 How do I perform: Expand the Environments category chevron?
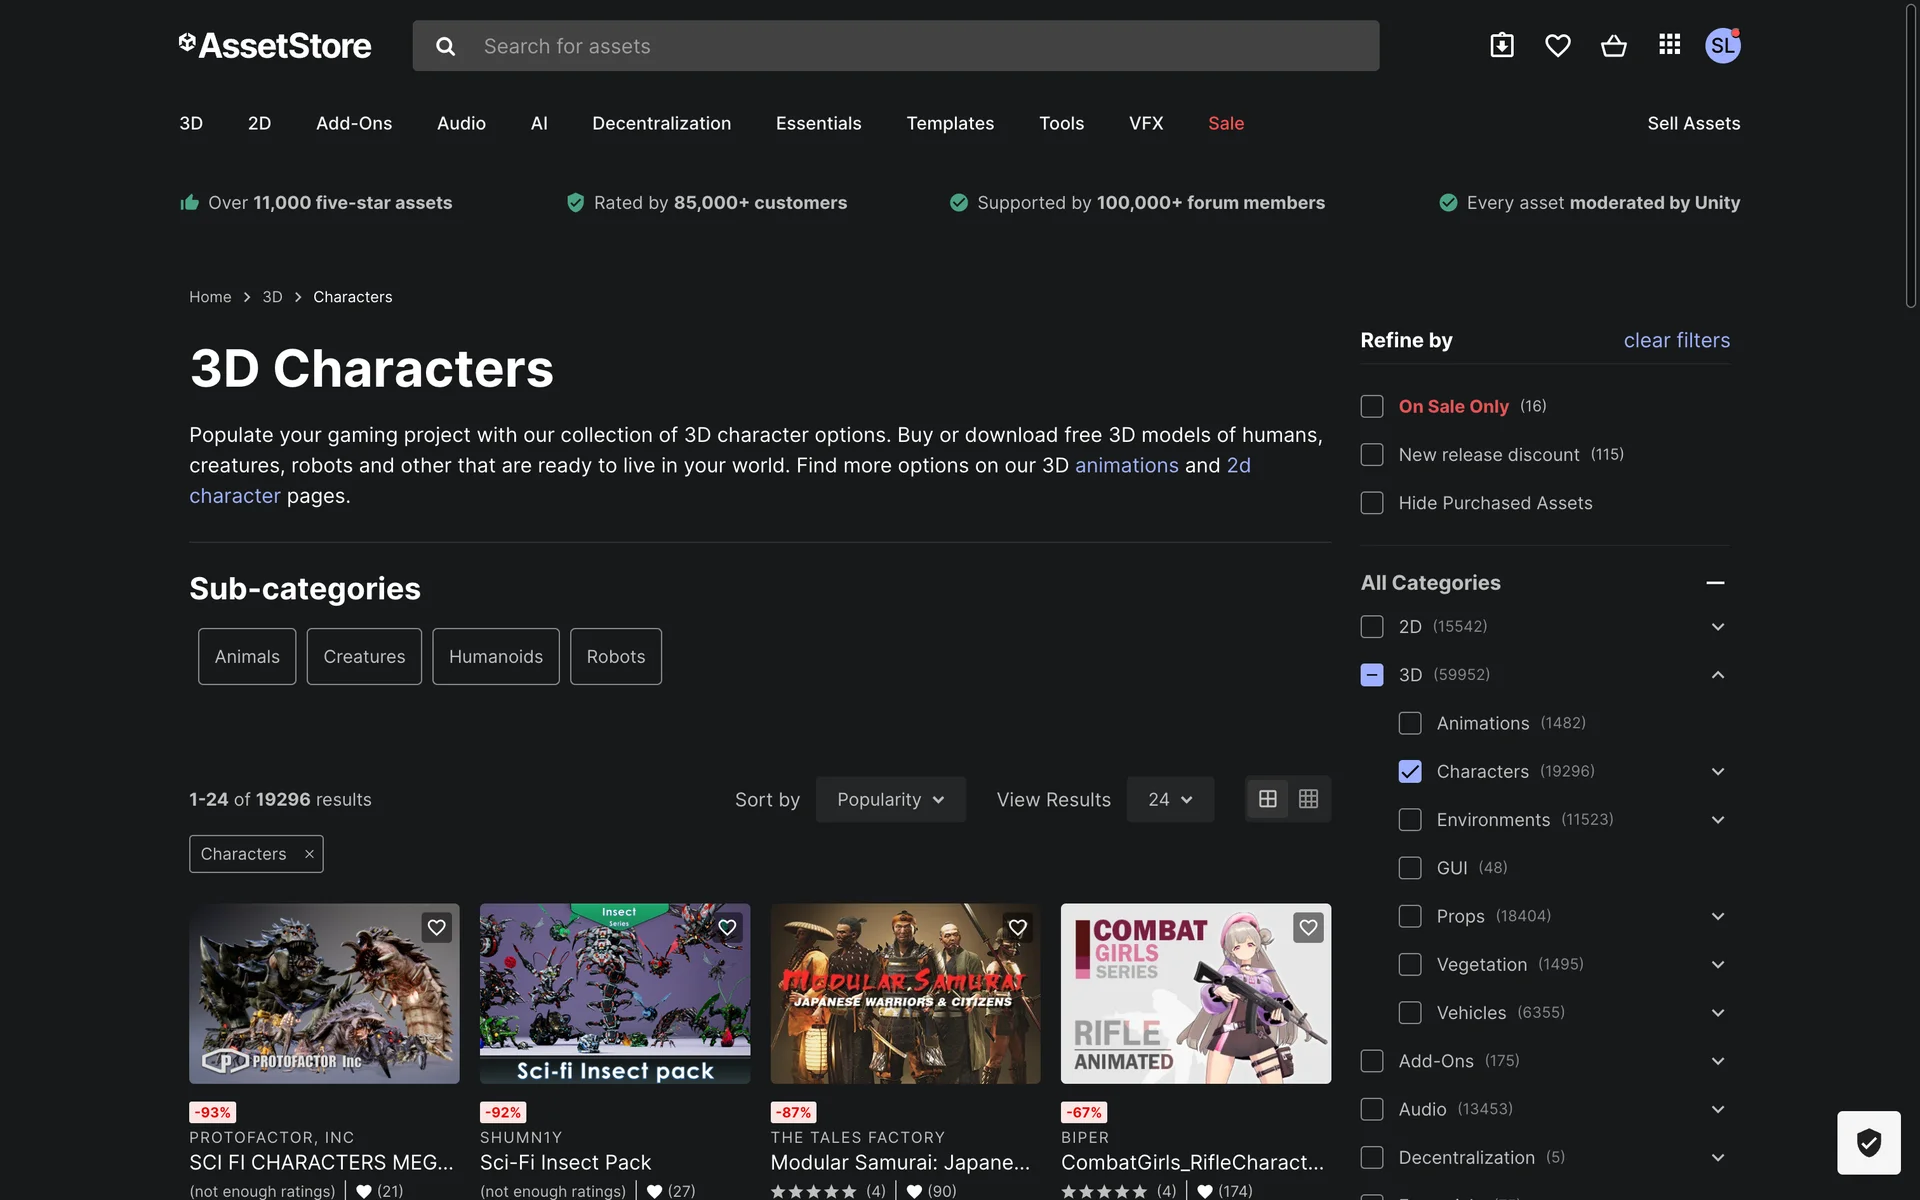pyautogui.click(x=1717, y=820)
